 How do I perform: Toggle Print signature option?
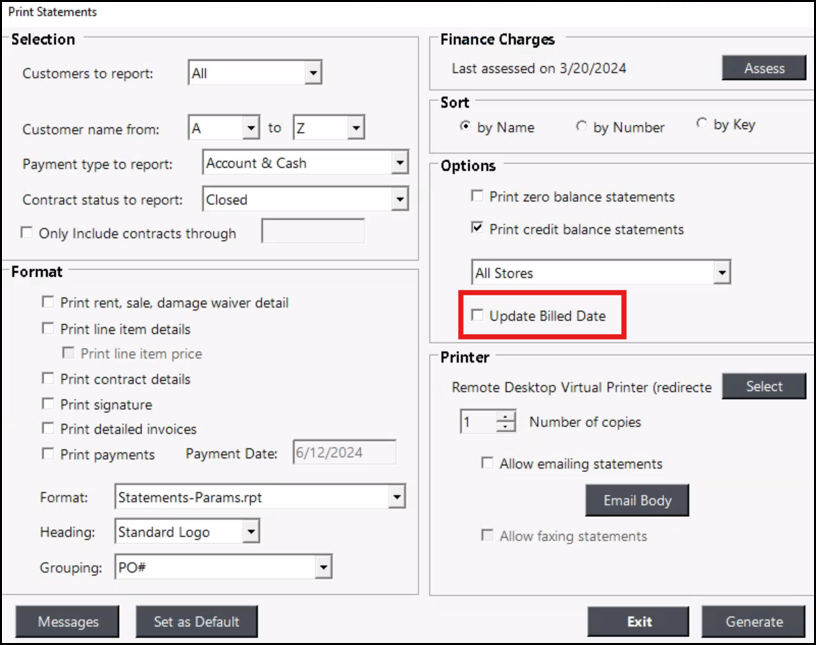coord(48,405)
